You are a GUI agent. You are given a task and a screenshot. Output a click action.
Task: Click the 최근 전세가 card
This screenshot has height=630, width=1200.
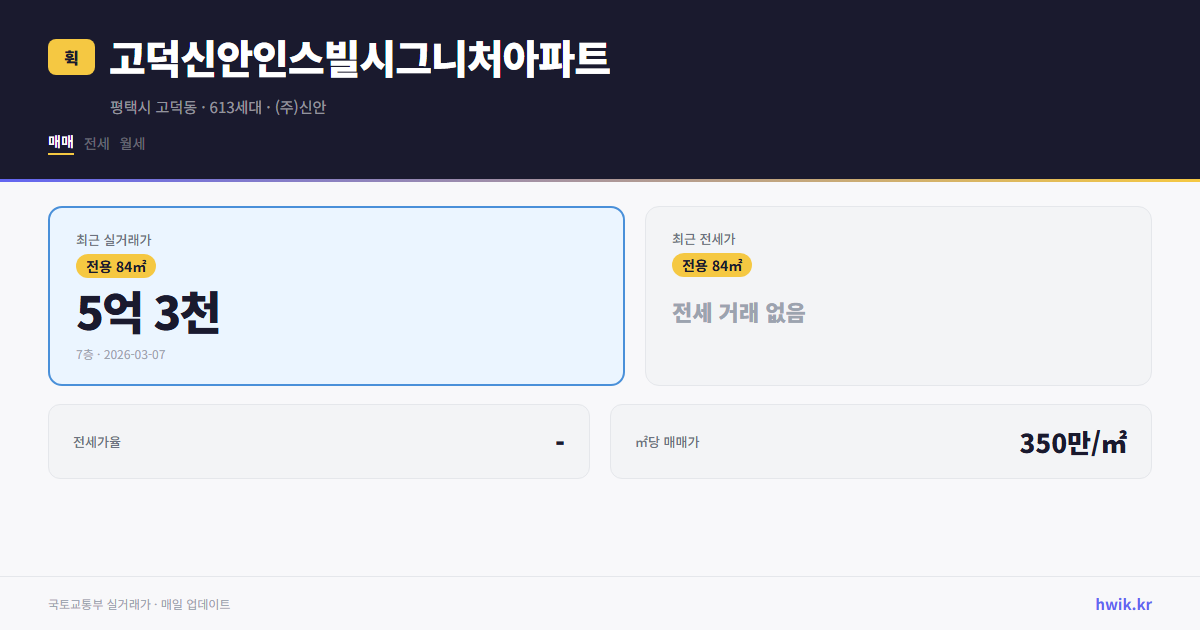coord(898,295)
